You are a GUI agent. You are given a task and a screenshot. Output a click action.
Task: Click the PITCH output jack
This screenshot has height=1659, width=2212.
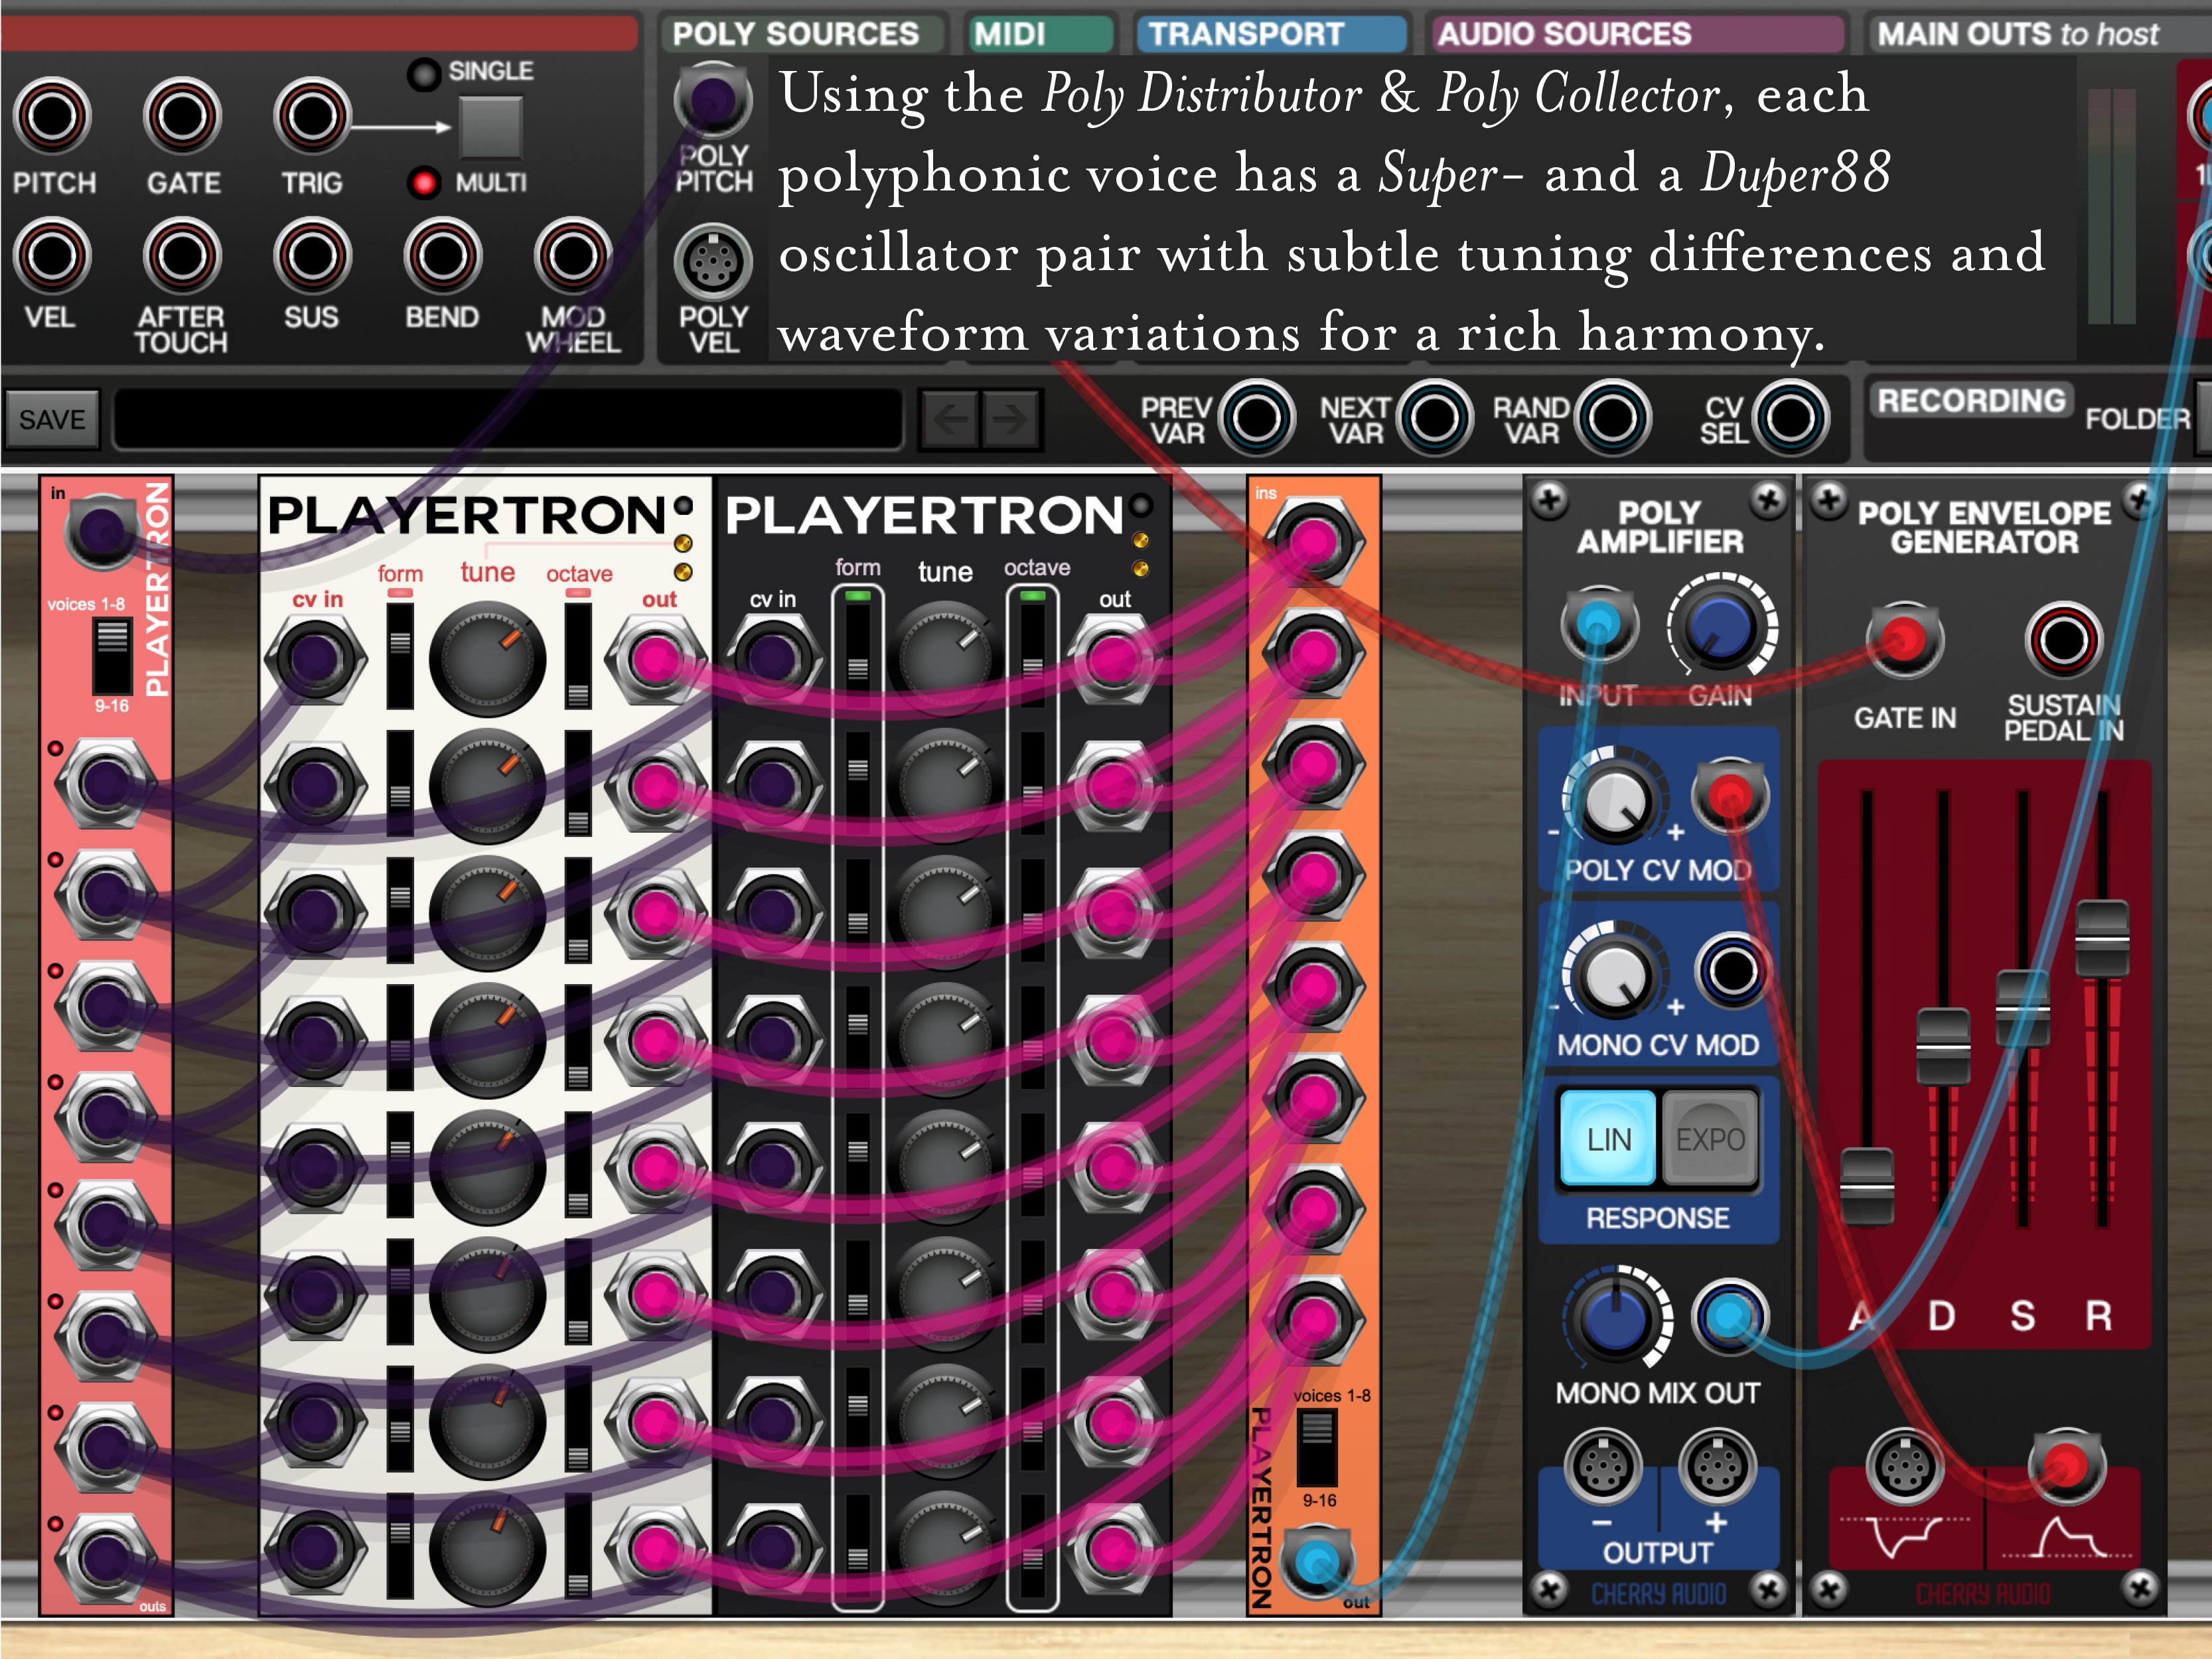(52, 117)
